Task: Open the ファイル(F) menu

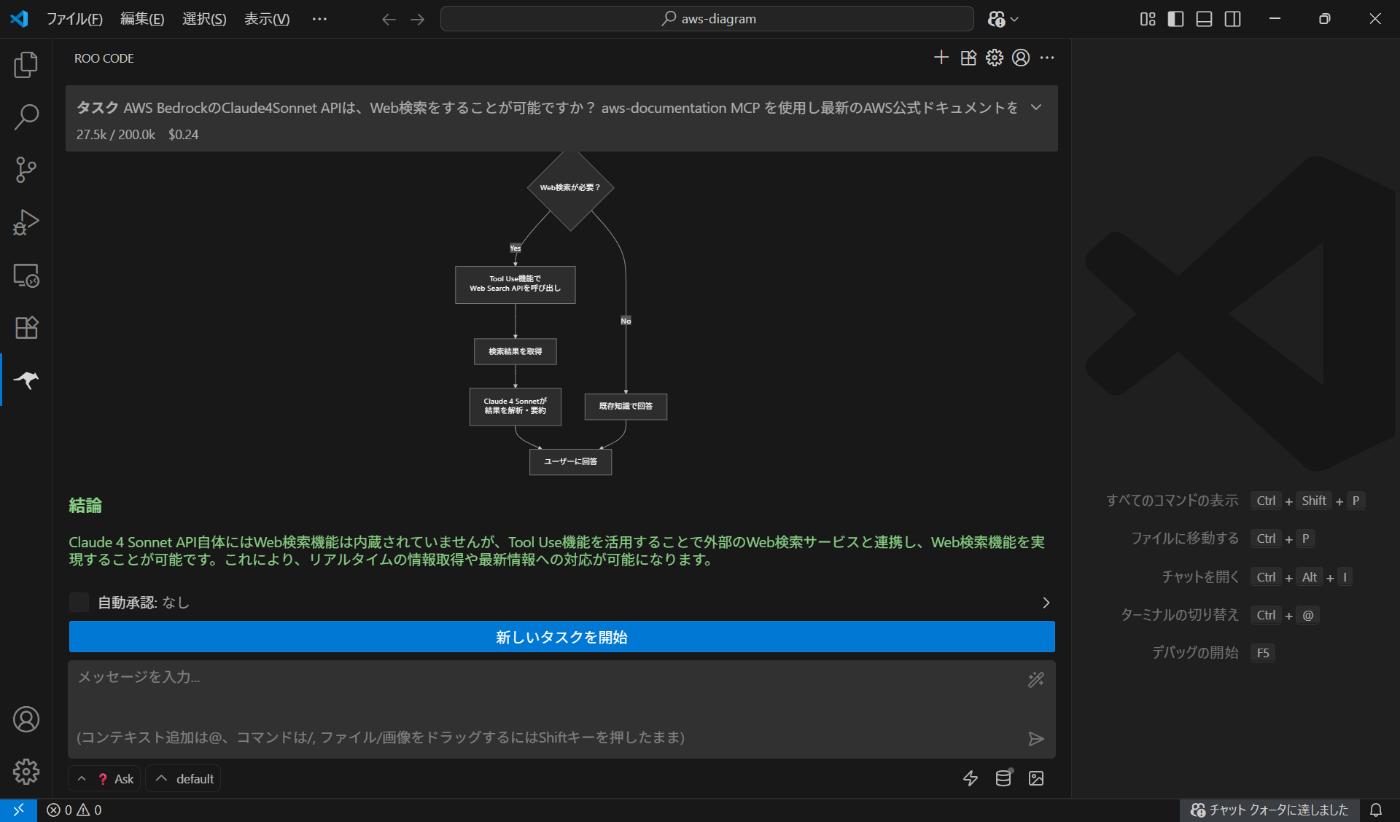Action: pos(75,19)
